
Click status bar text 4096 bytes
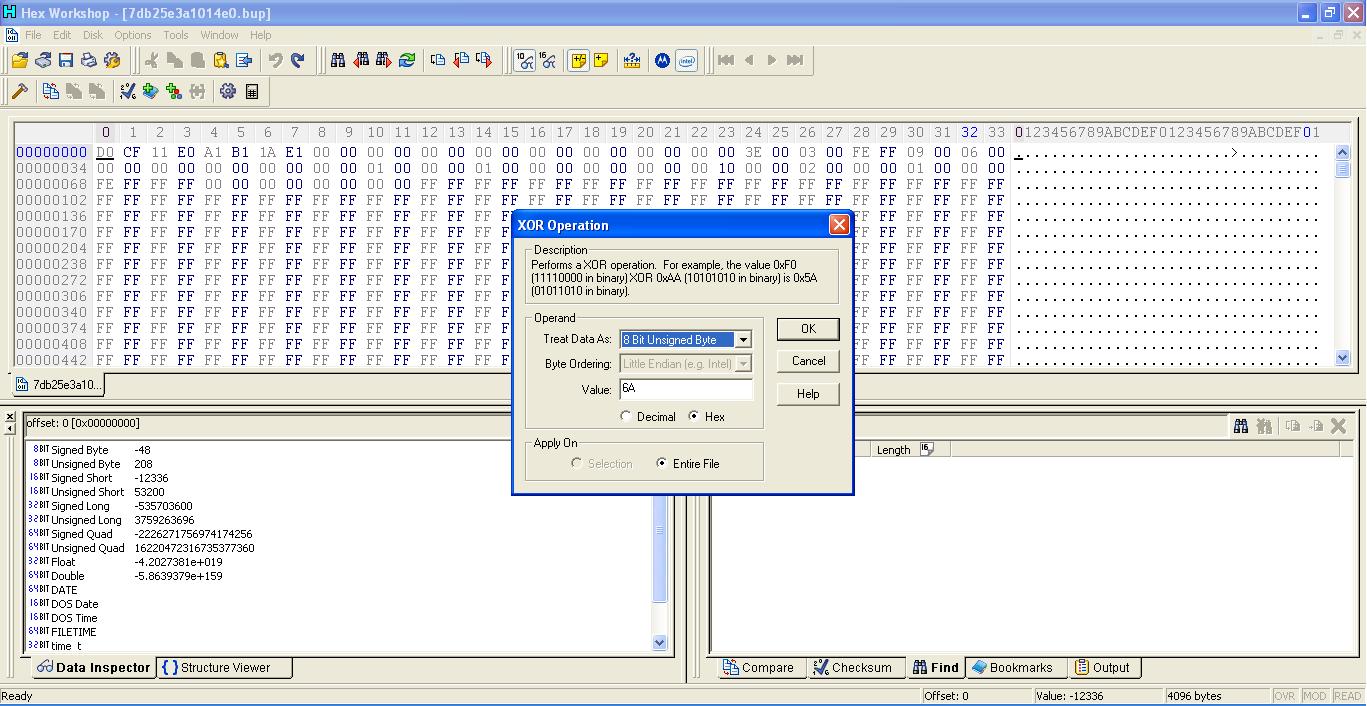[1194, 696]
